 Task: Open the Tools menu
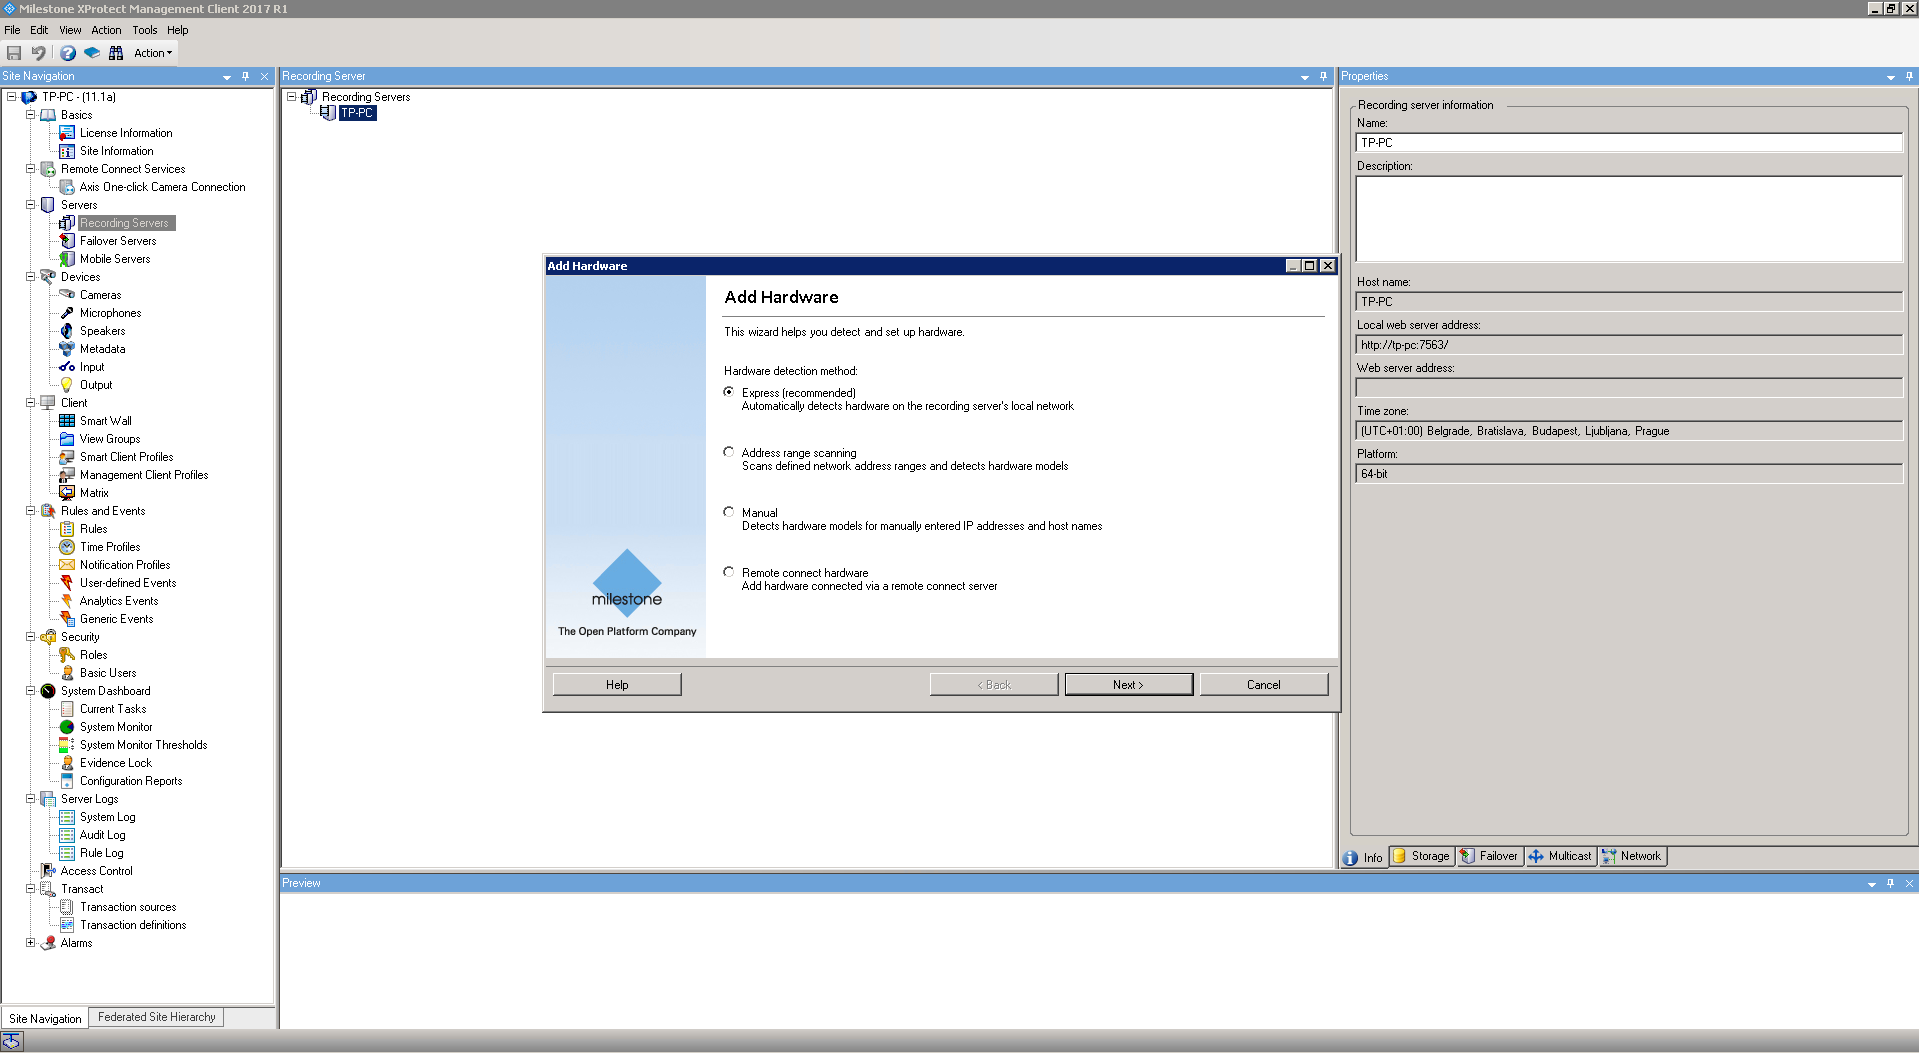click(x=145, y=30)
